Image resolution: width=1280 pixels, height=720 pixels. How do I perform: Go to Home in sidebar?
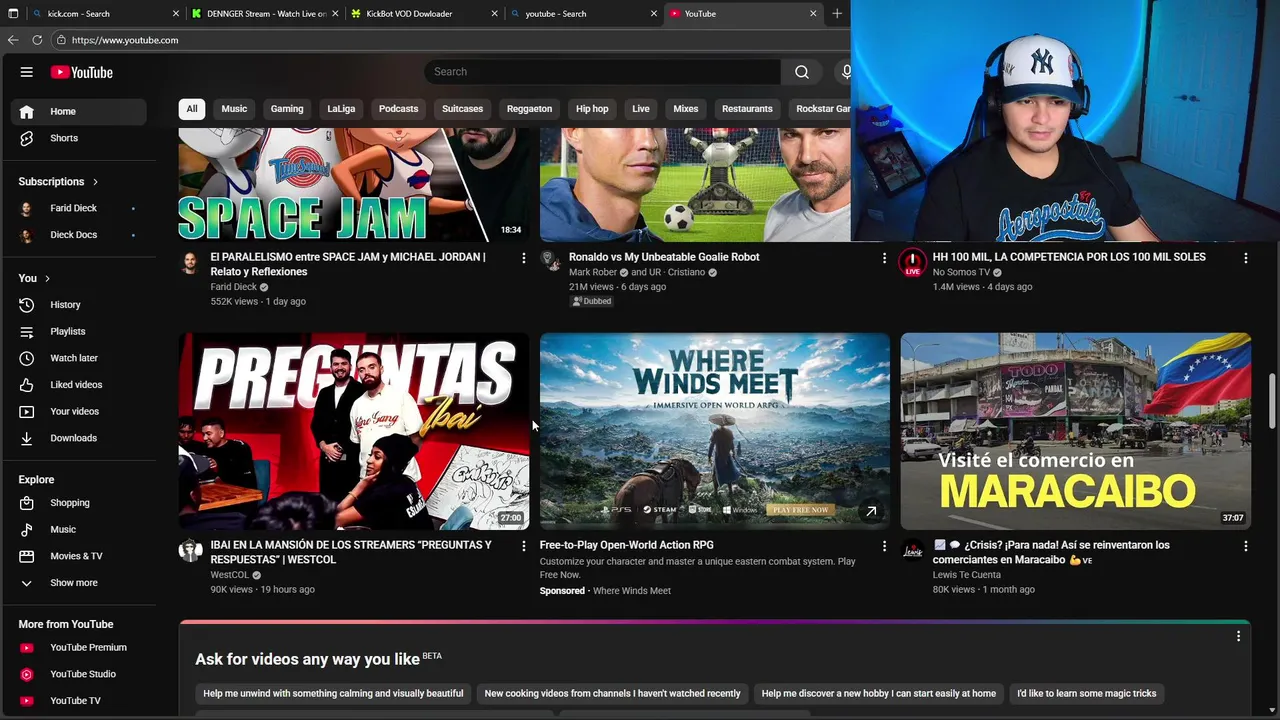click(78, 112)
